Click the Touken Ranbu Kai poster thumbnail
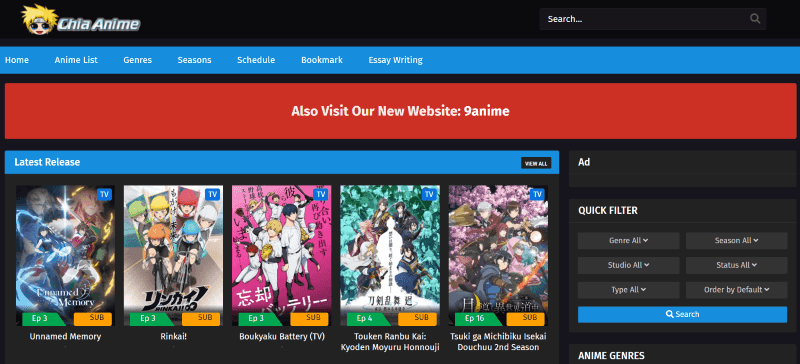Image resolution: width=800 pixels, height=364 pixels. pos(390,255)
